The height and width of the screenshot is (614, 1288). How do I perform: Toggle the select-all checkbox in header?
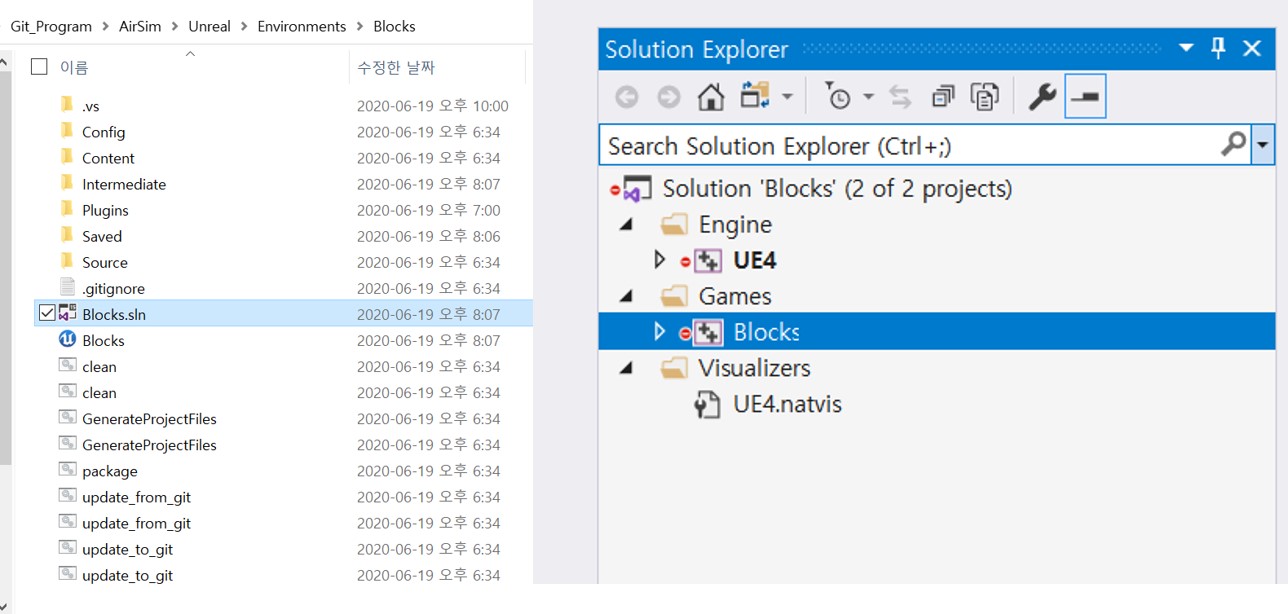[39, 67]
